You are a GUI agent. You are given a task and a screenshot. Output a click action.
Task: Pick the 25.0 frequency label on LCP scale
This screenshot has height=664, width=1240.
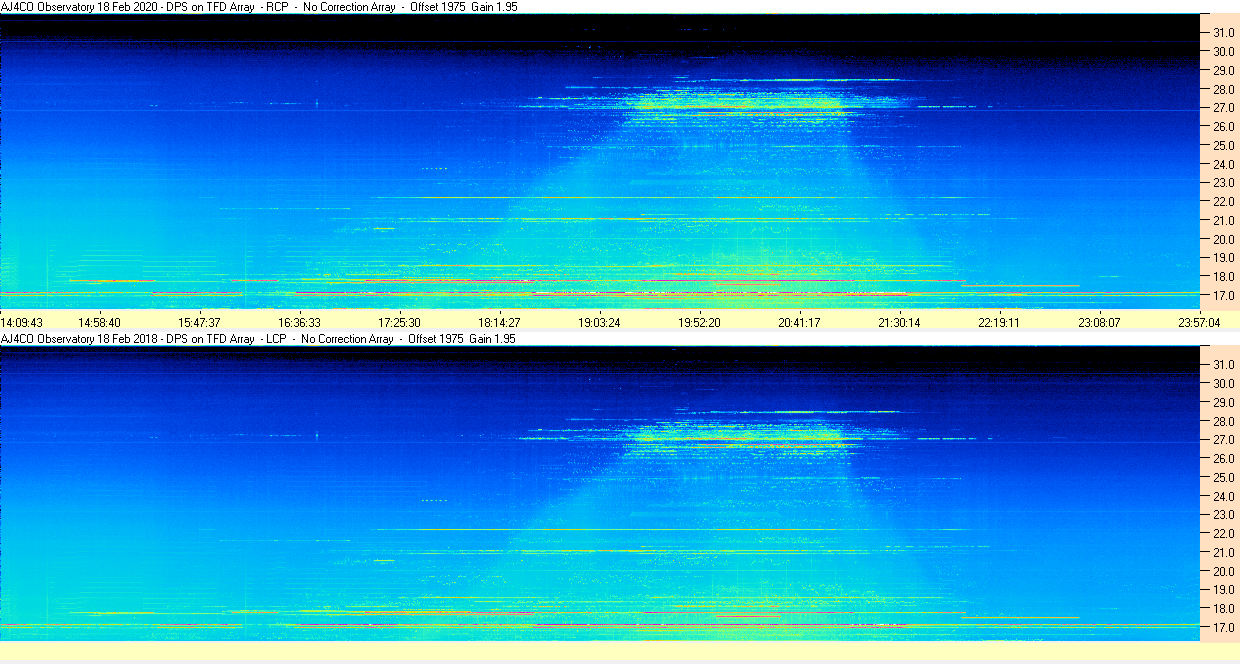[1224, 478]
